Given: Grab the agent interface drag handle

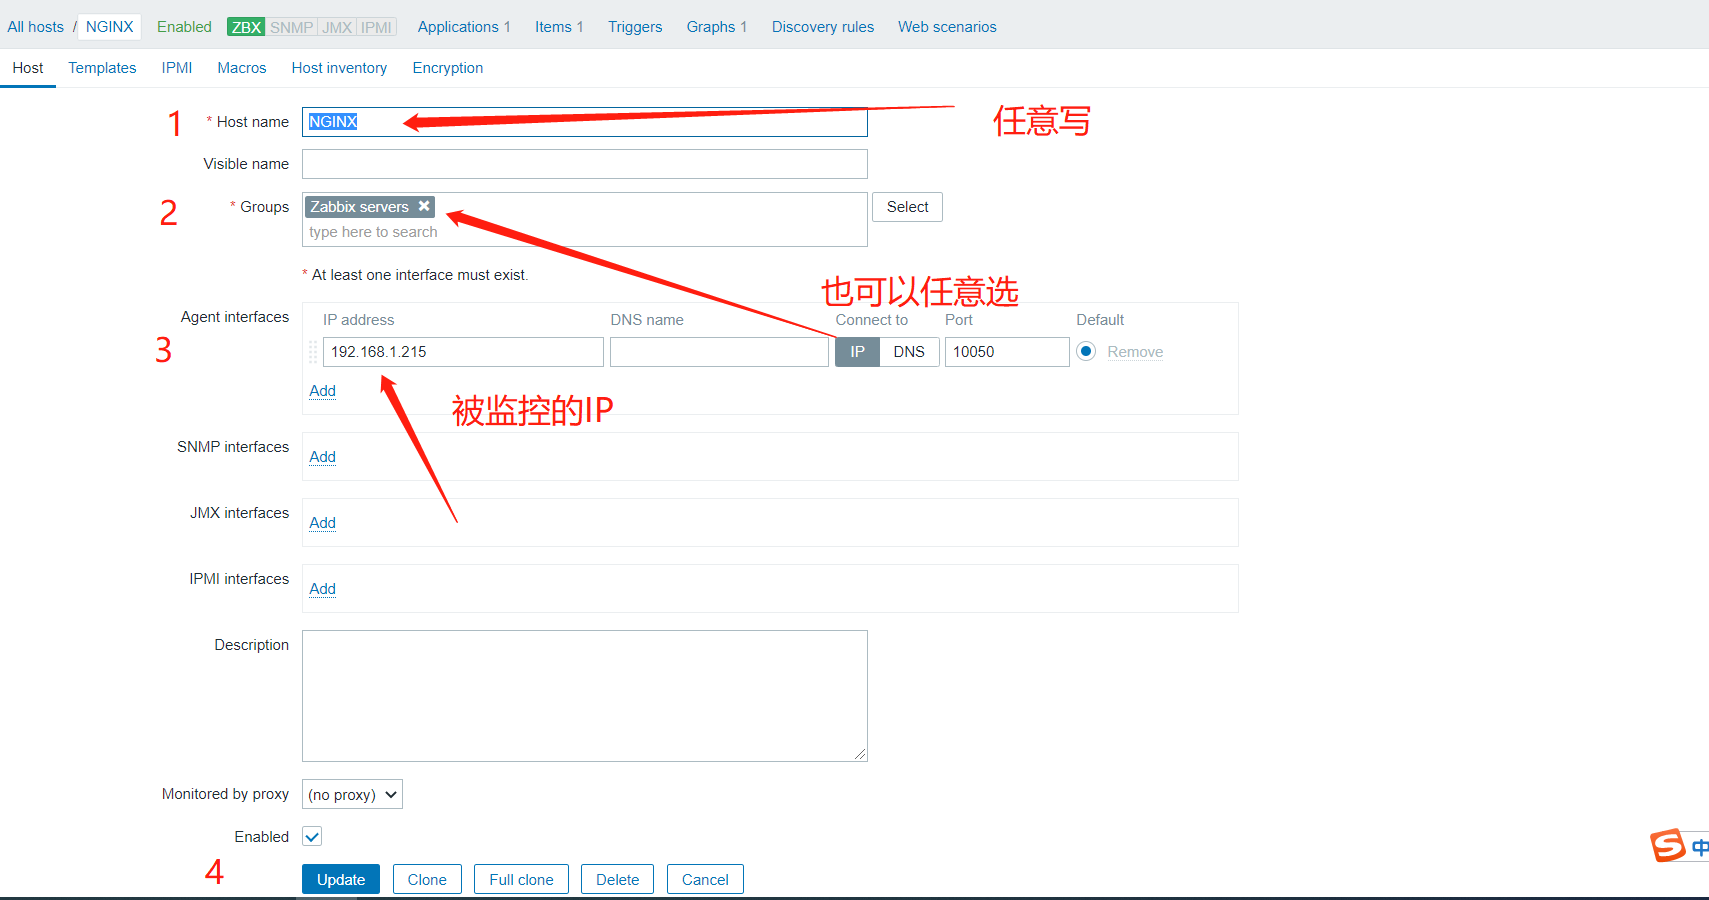Looking at the screenshot, I should coord(313,352).
